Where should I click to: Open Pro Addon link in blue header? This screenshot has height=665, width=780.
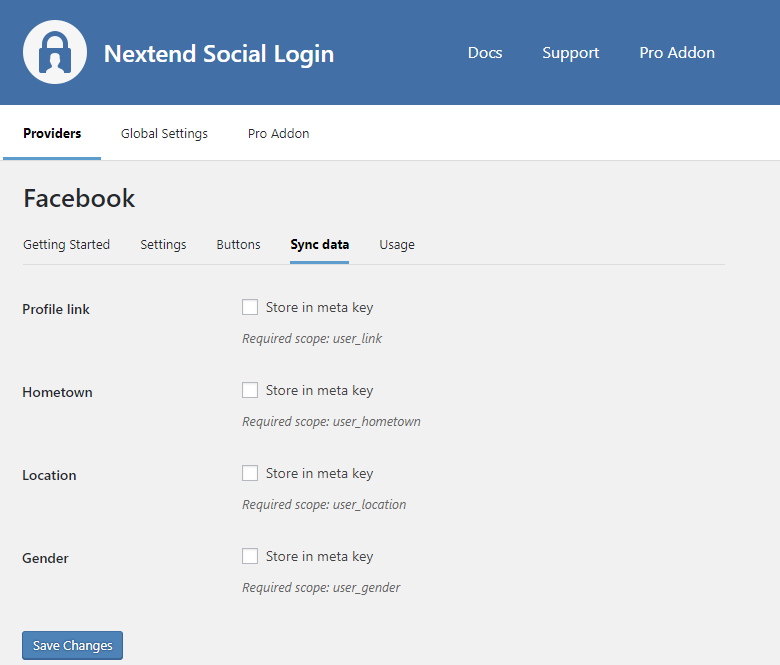[x=677, y=53]
